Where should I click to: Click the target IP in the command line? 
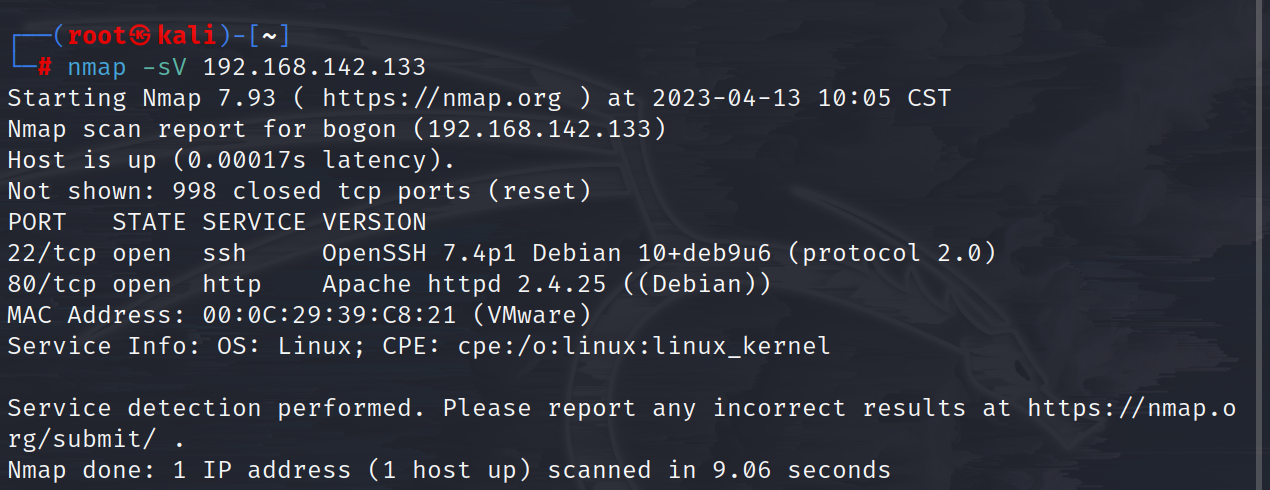(x=314, y=68)
